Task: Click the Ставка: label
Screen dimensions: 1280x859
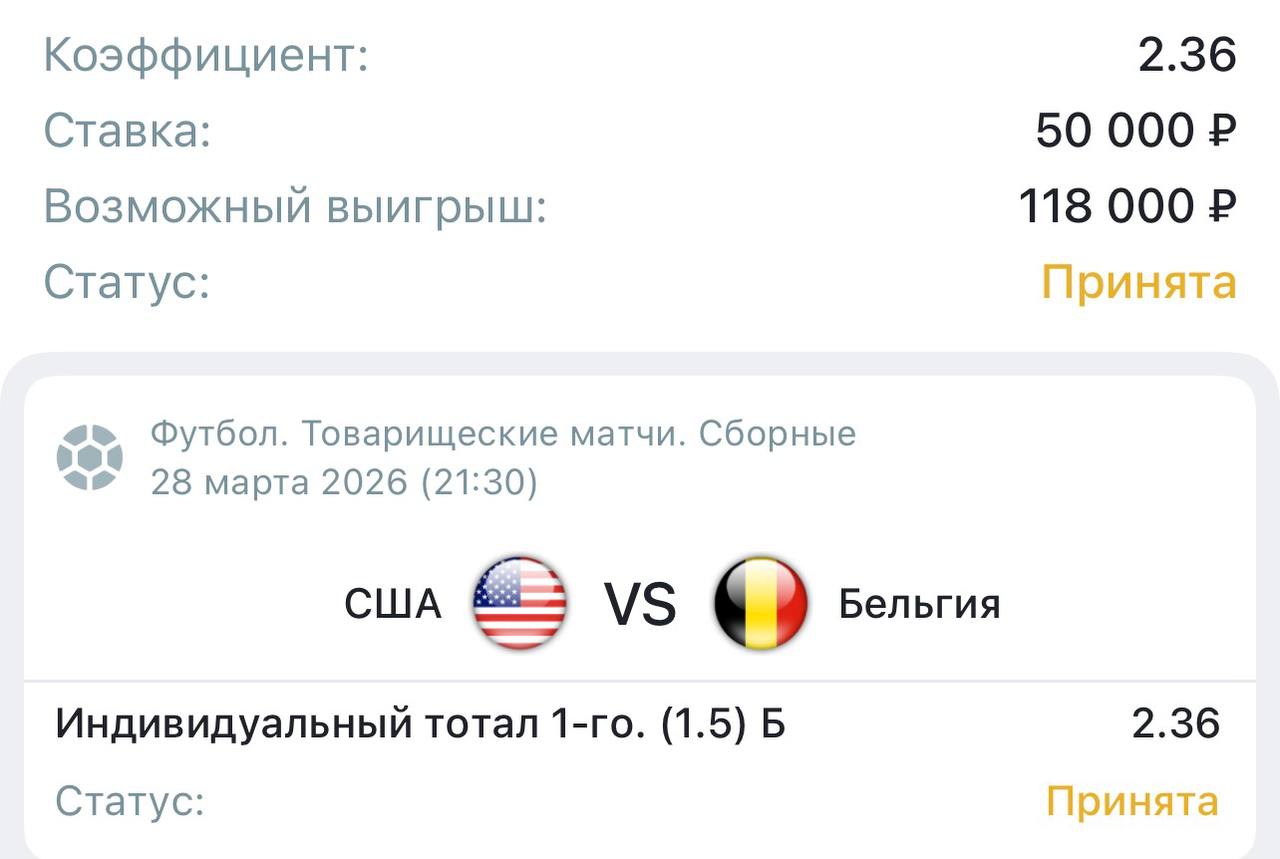Action: coord(127,131)
